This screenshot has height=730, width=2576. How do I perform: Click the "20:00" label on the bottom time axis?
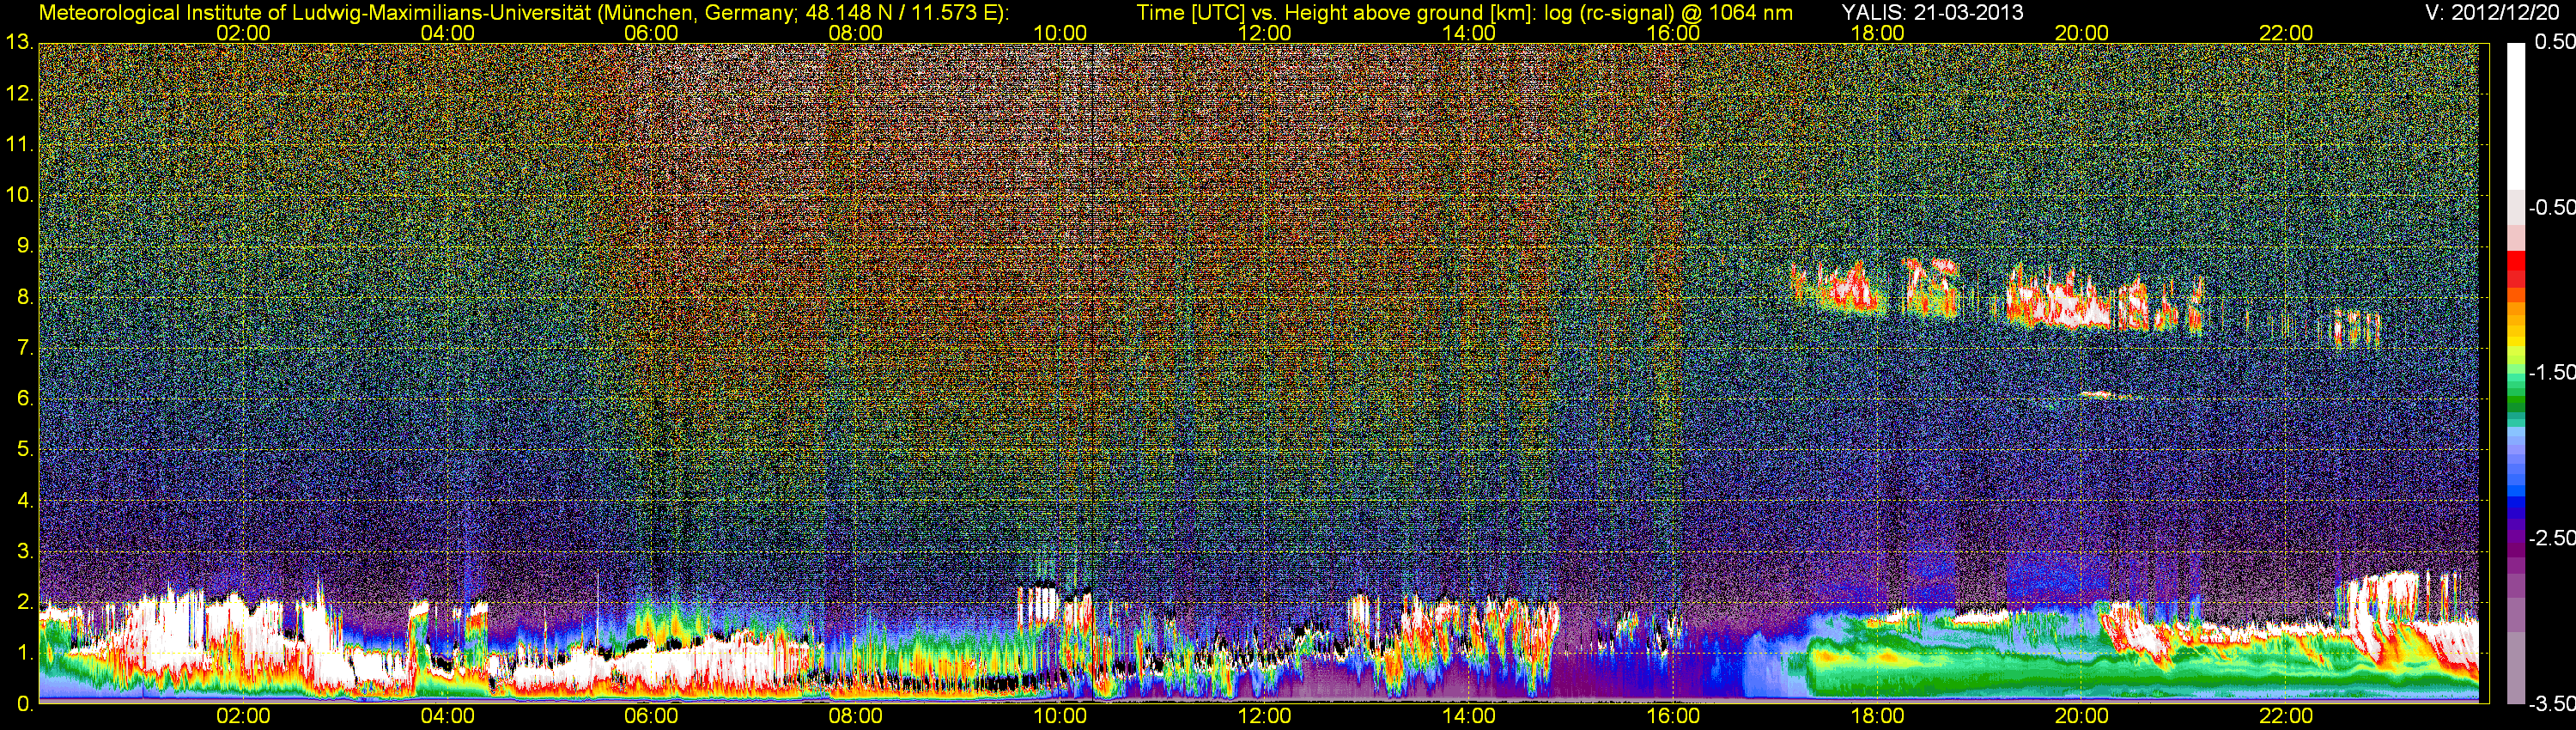click(x=2082, y=716)
